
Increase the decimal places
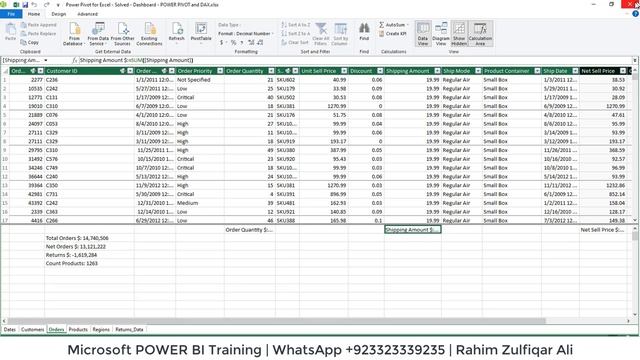251,42
